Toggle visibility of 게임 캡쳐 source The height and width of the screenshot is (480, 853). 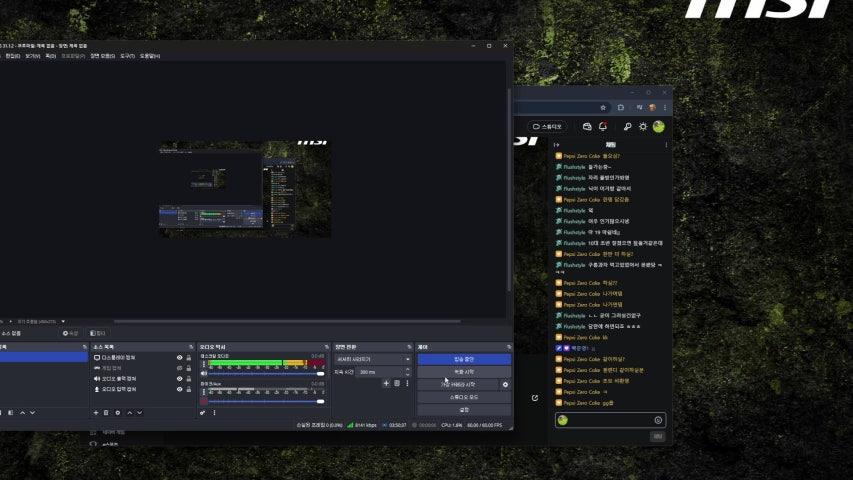click(x=180, y=368)
